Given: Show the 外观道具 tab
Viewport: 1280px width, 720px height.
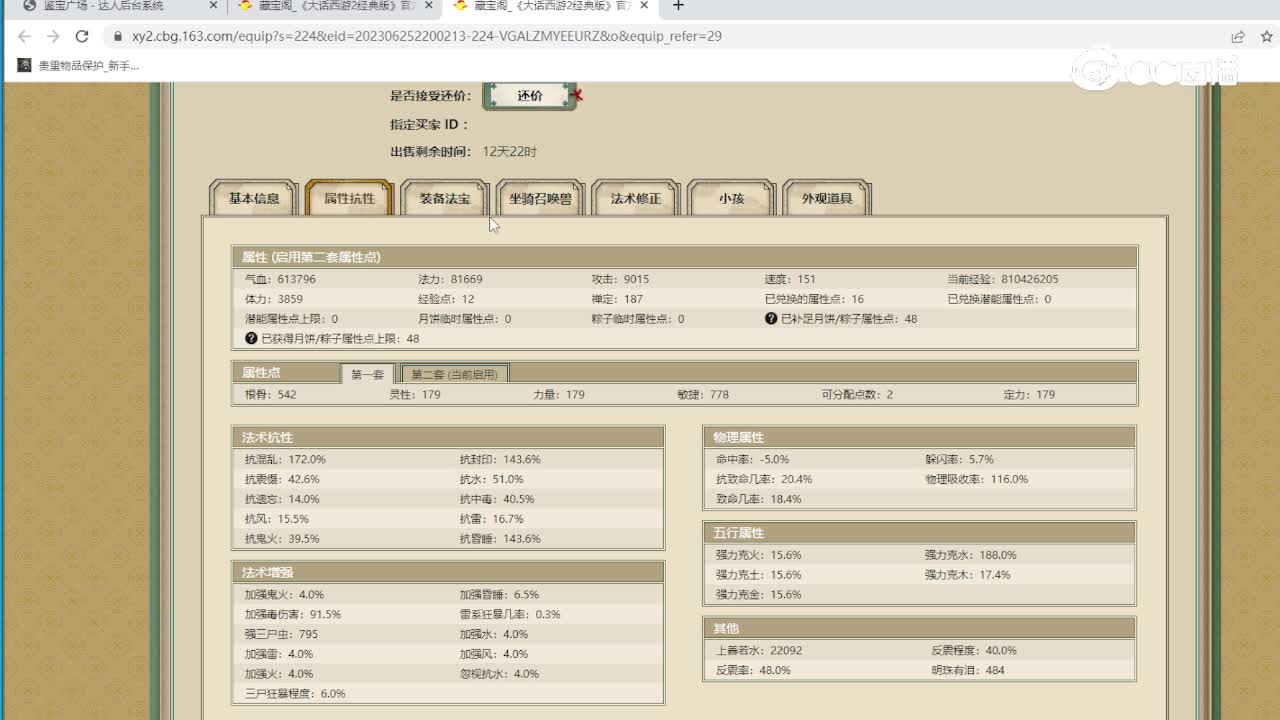Looking at the screenshot, I should click(x=827, y=198).
